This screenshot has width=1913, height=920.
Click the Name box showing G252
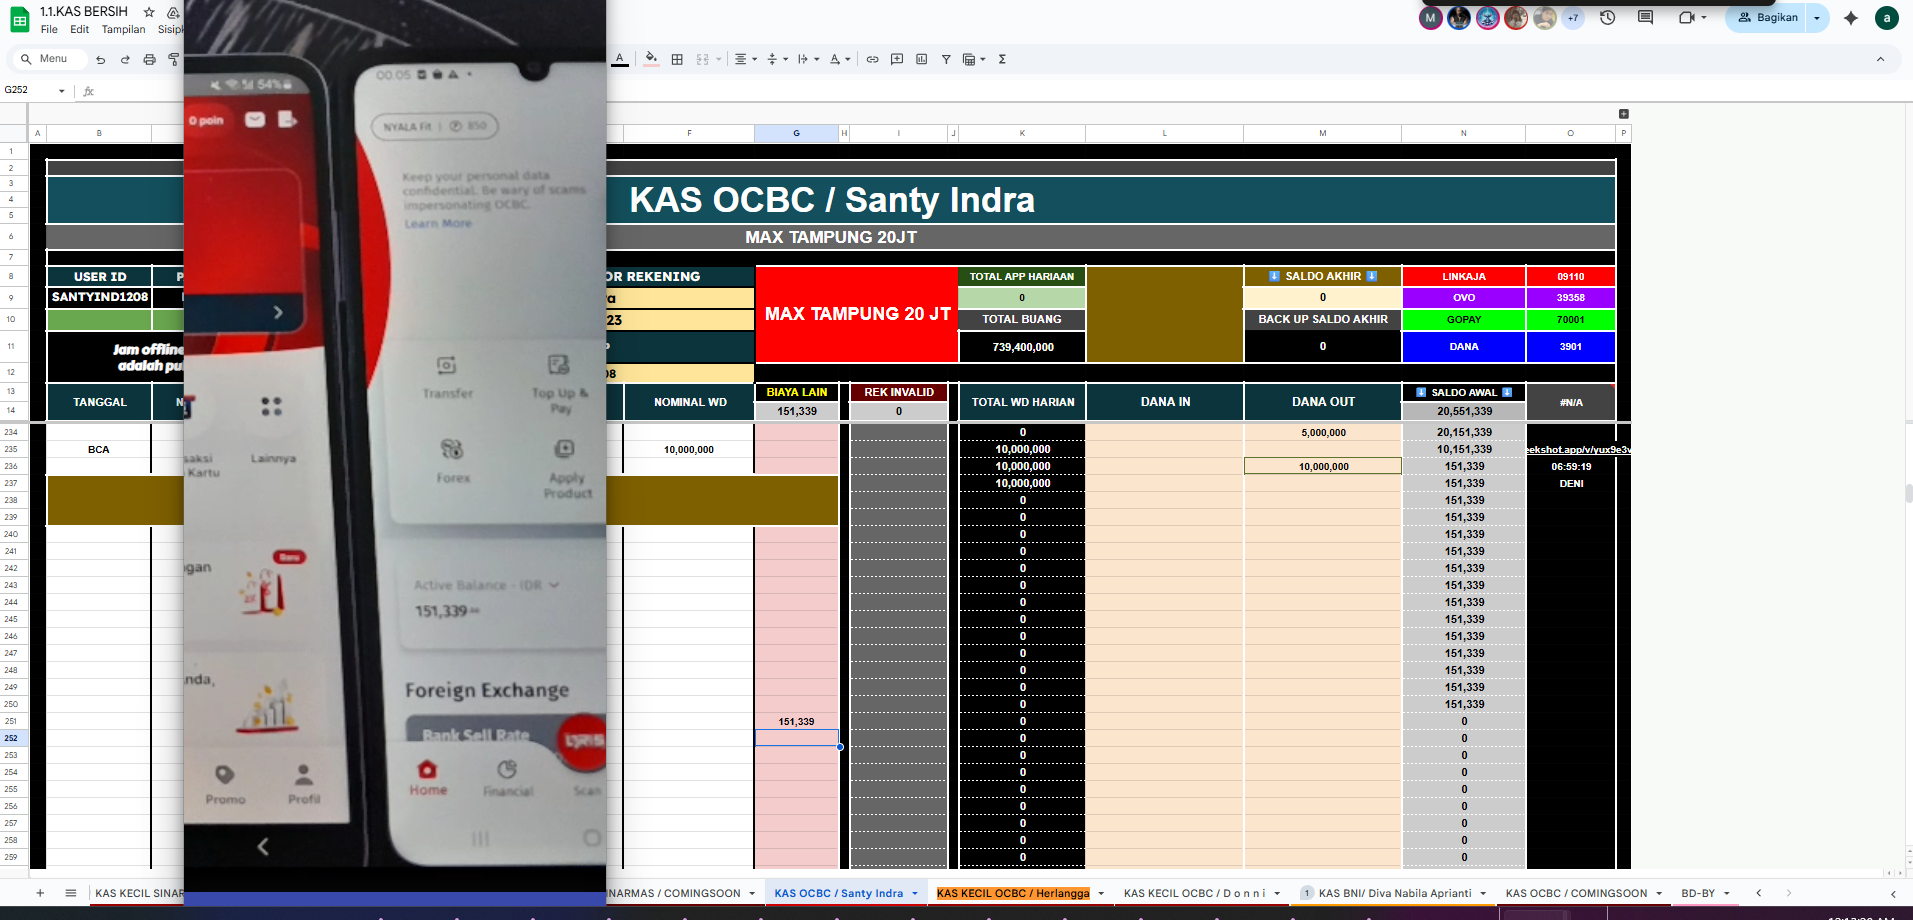30,90
